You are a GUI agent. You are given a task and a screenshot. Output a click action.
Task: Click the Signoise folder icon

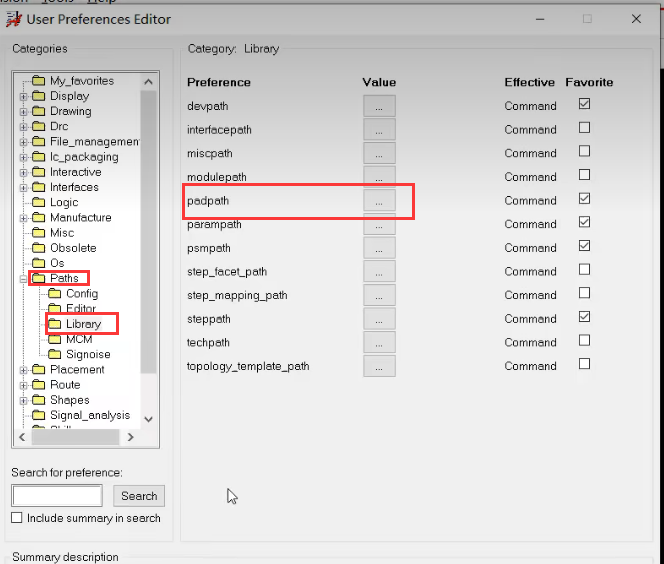click(55, 354)
